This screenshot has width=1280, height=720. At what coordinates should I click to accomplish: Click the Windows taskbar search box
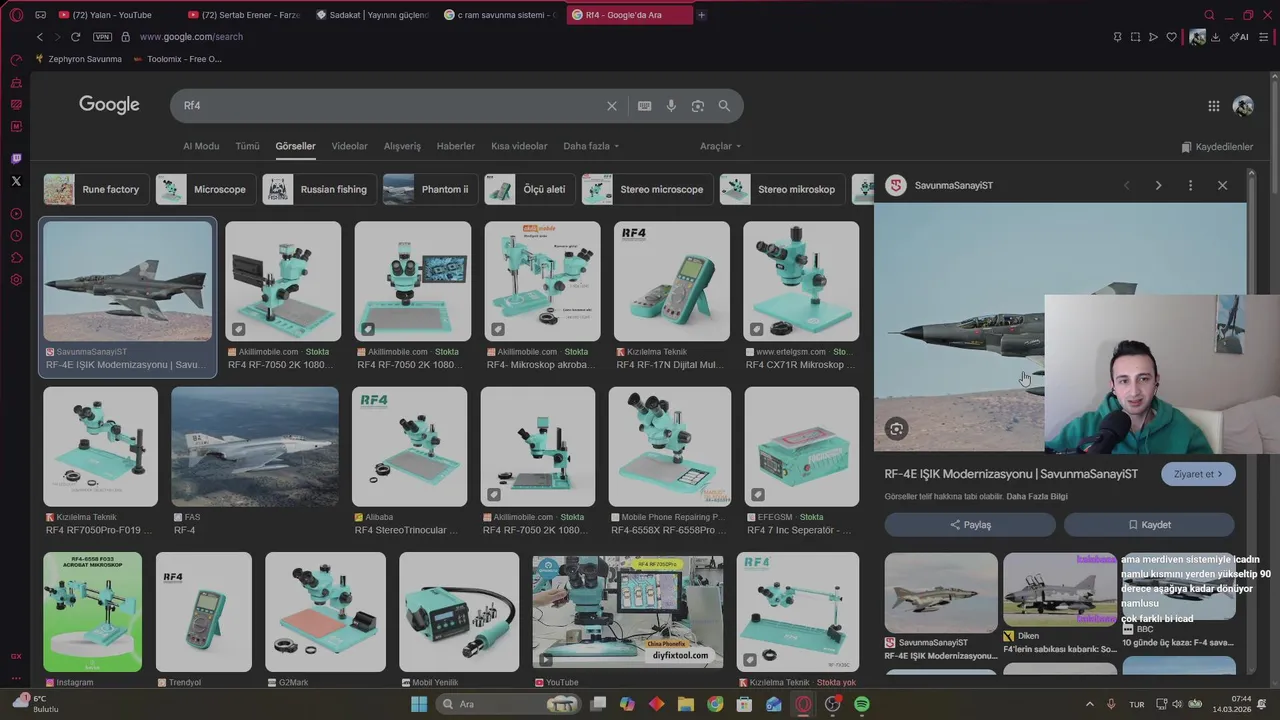coord(508,704)
